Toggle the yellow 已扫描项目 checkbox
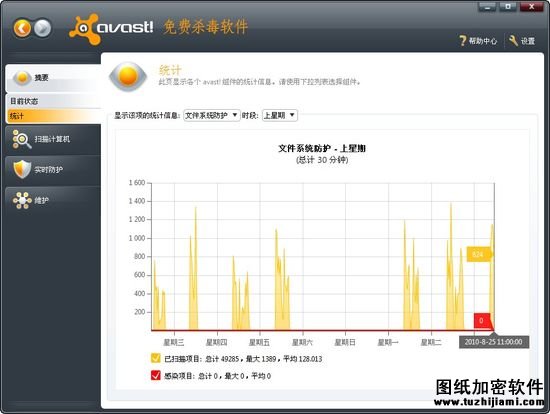 [155, 358]
